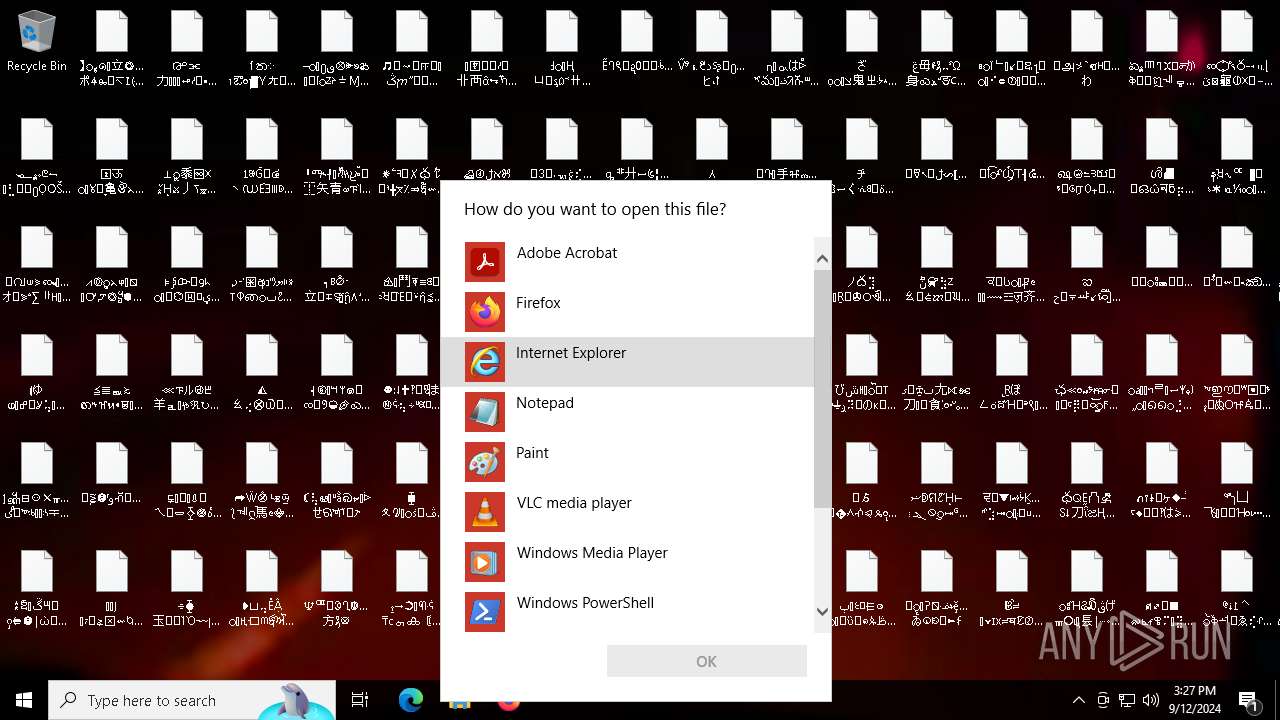Viewport: 1280px width, 720px height.
Task: Open the notification center icon
Action: [x=1249, y=700]
